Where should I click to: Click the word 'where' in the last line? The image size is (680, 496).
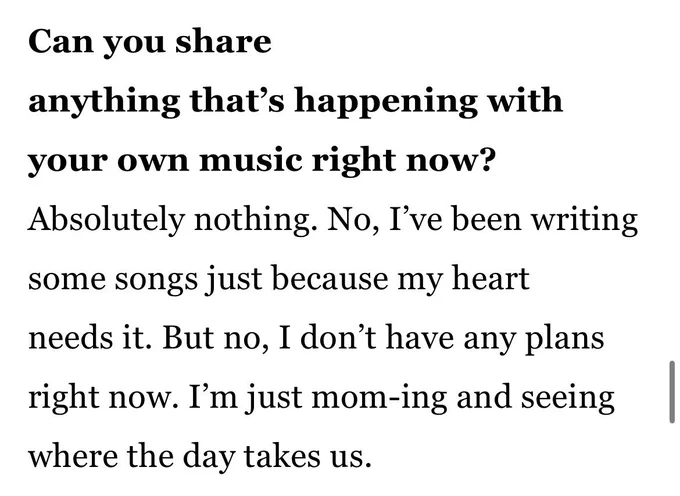[x=73, y=456]
